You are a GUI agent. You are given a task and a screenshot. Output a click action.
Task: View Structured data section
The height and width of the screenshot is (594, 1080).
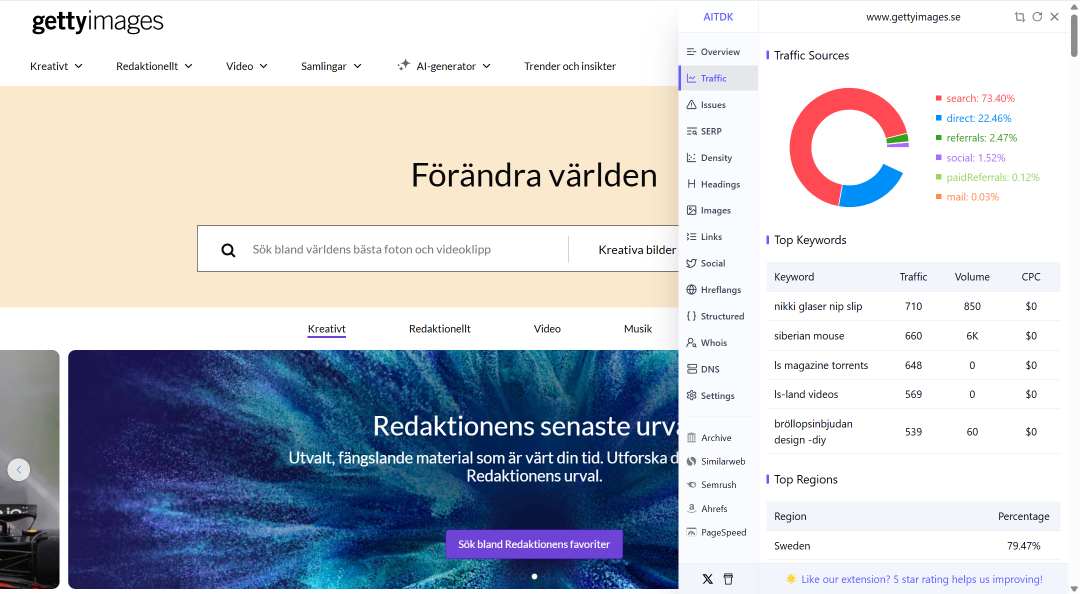tap(718, 316)
